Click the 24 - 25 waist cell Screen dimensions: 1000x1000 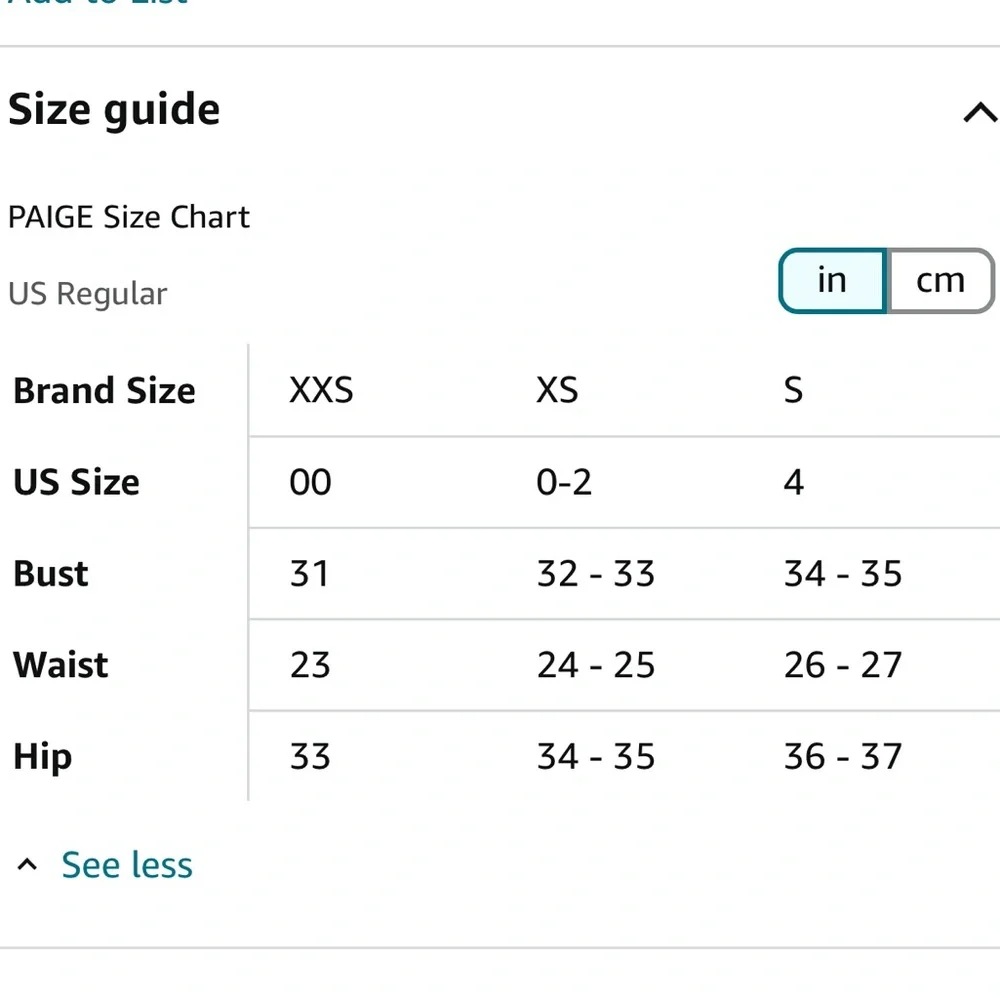[595, 665]
